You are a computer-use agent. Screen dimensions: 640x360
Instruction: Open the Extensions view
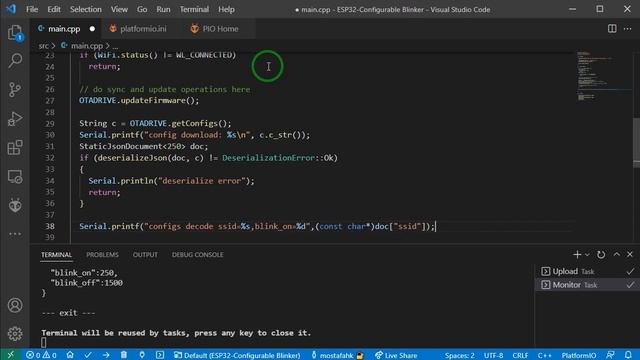click(x=15, y=147)
